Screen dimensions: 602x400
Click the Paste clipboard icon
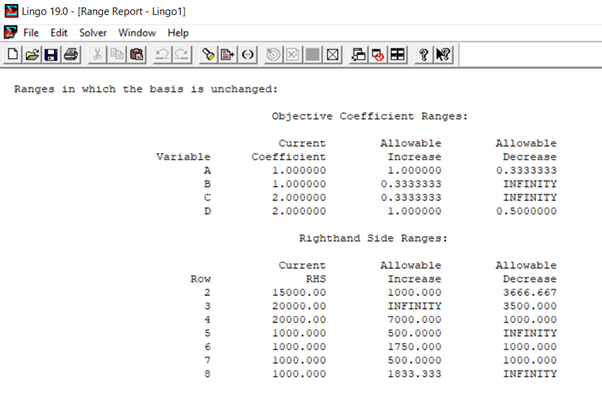pyautogui.click(x=136, y=55)
